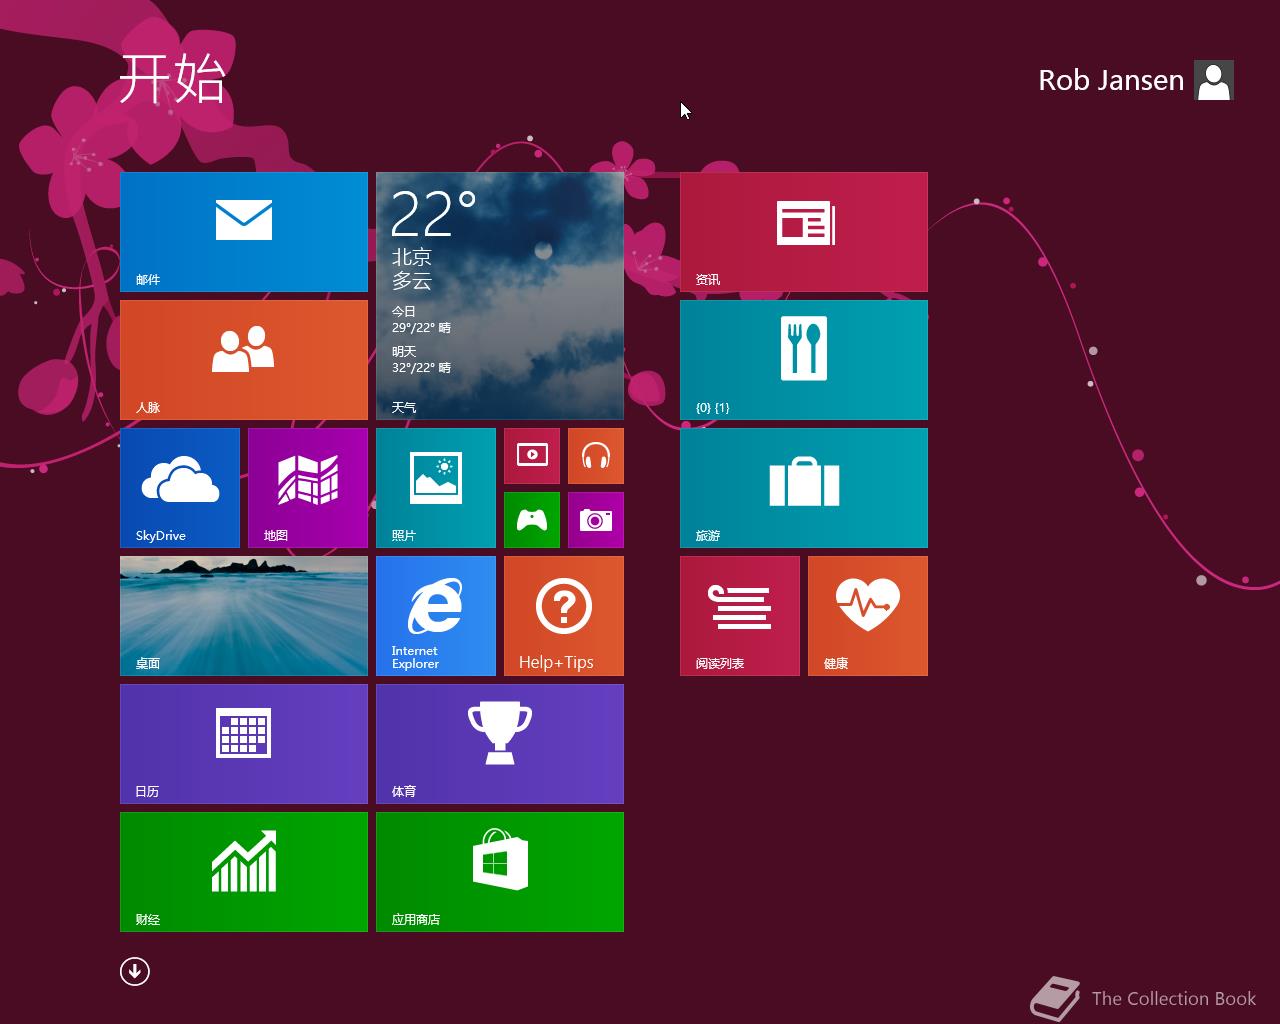Show all apps with the down arrow
The height and width of the screenshot is (1024, 1280).
(x=135, y=971)
